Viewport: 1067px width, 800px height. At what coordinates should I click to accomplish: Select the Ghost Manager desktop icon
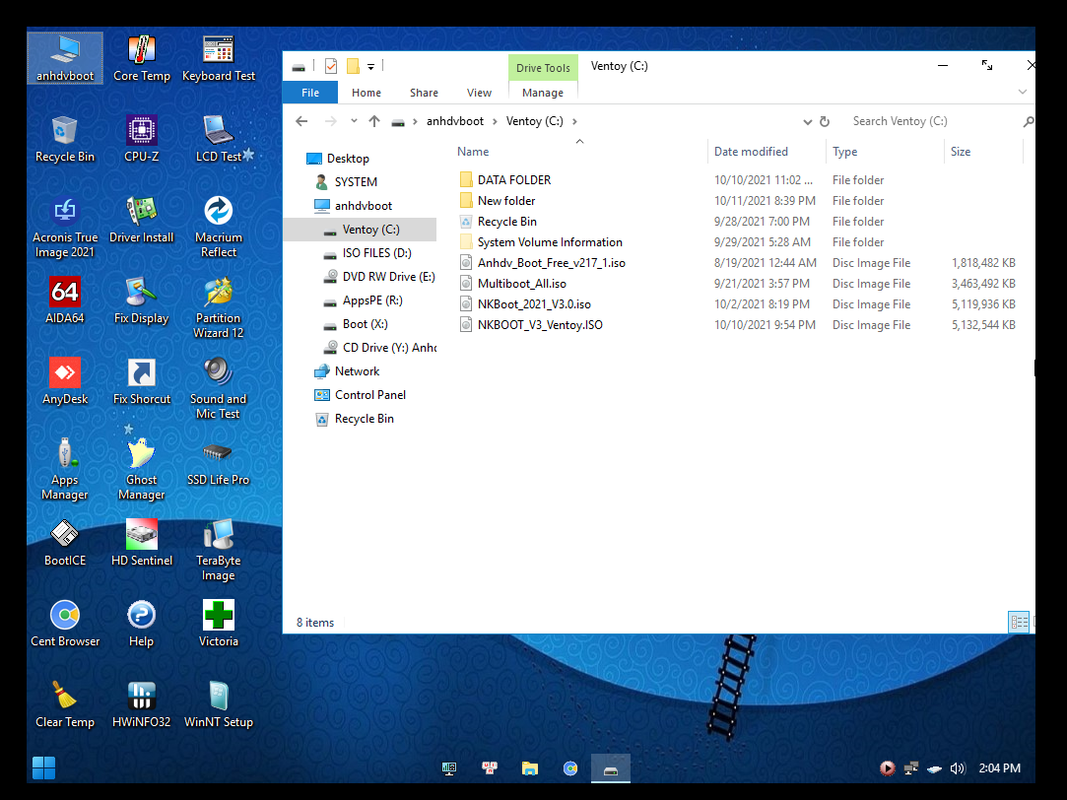pos(142,469)
